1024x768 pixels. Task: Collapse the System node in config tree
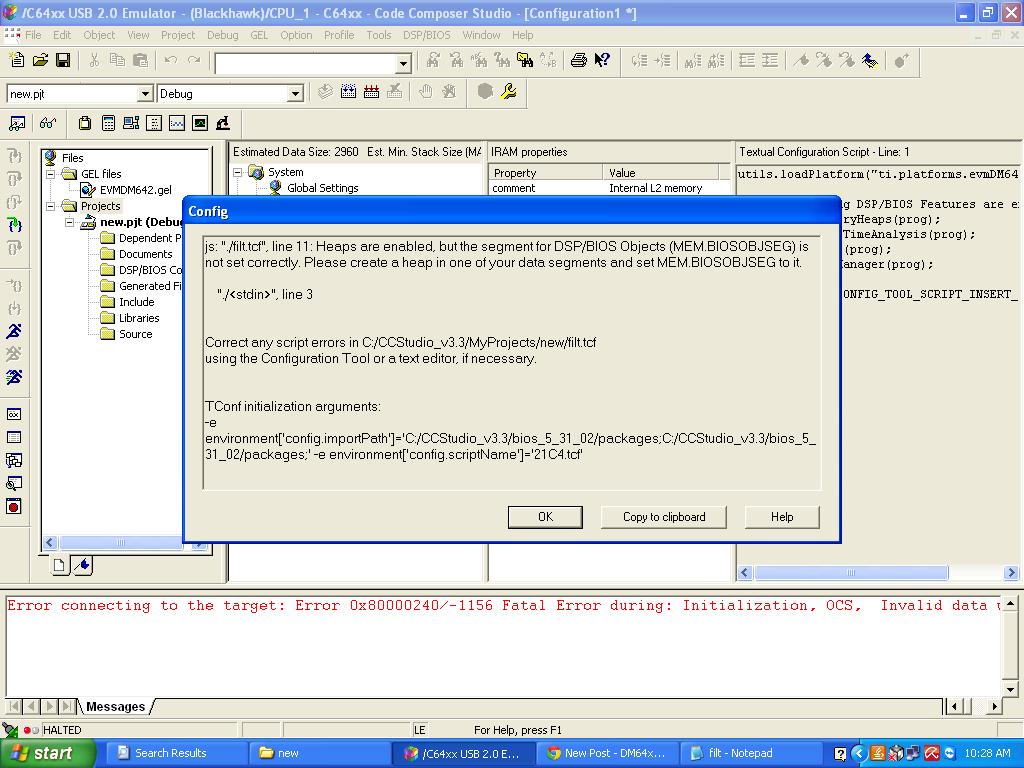point(238,172)
